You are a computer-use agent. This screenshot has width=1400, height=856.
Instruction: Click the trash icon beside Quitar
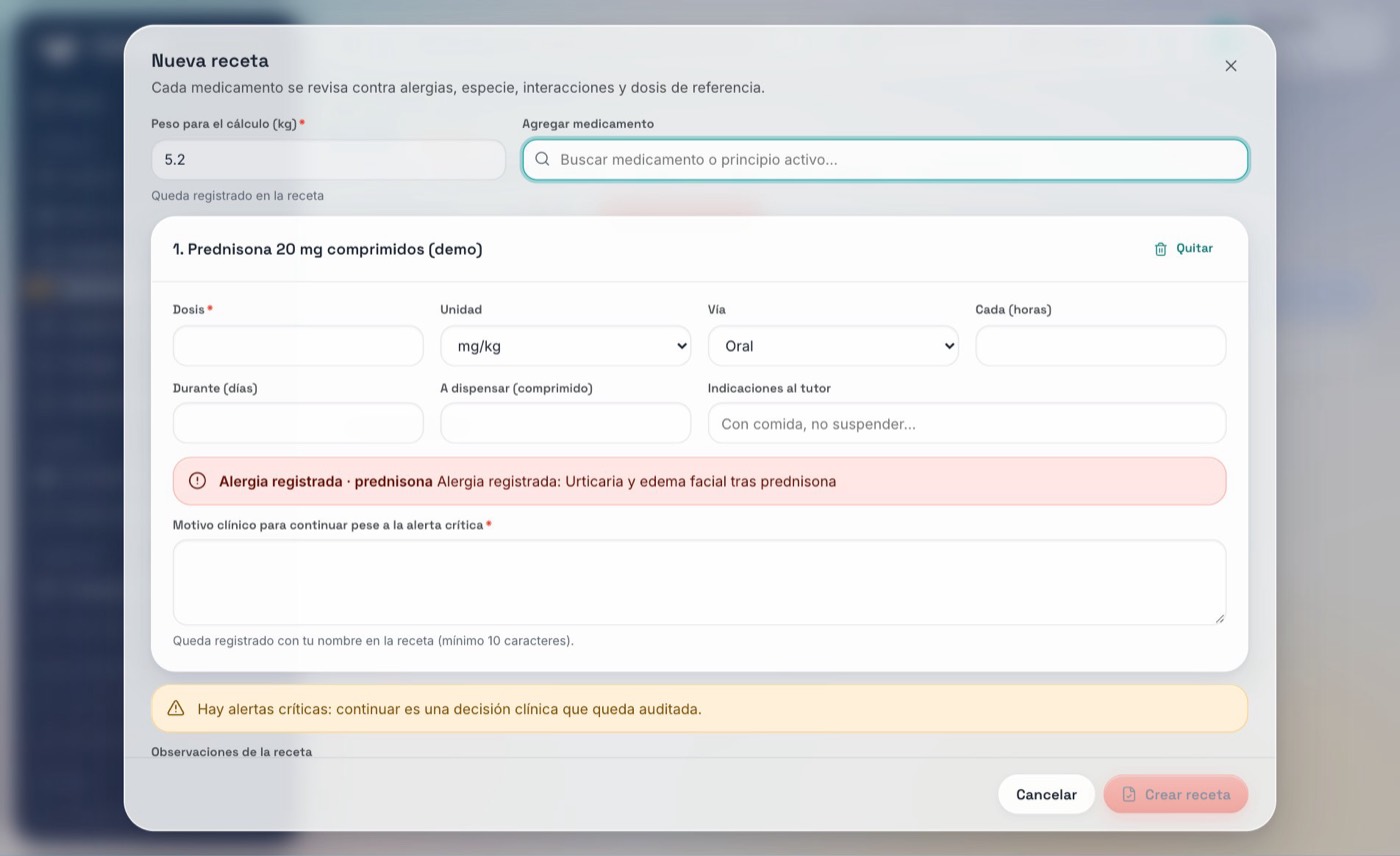1160,249
